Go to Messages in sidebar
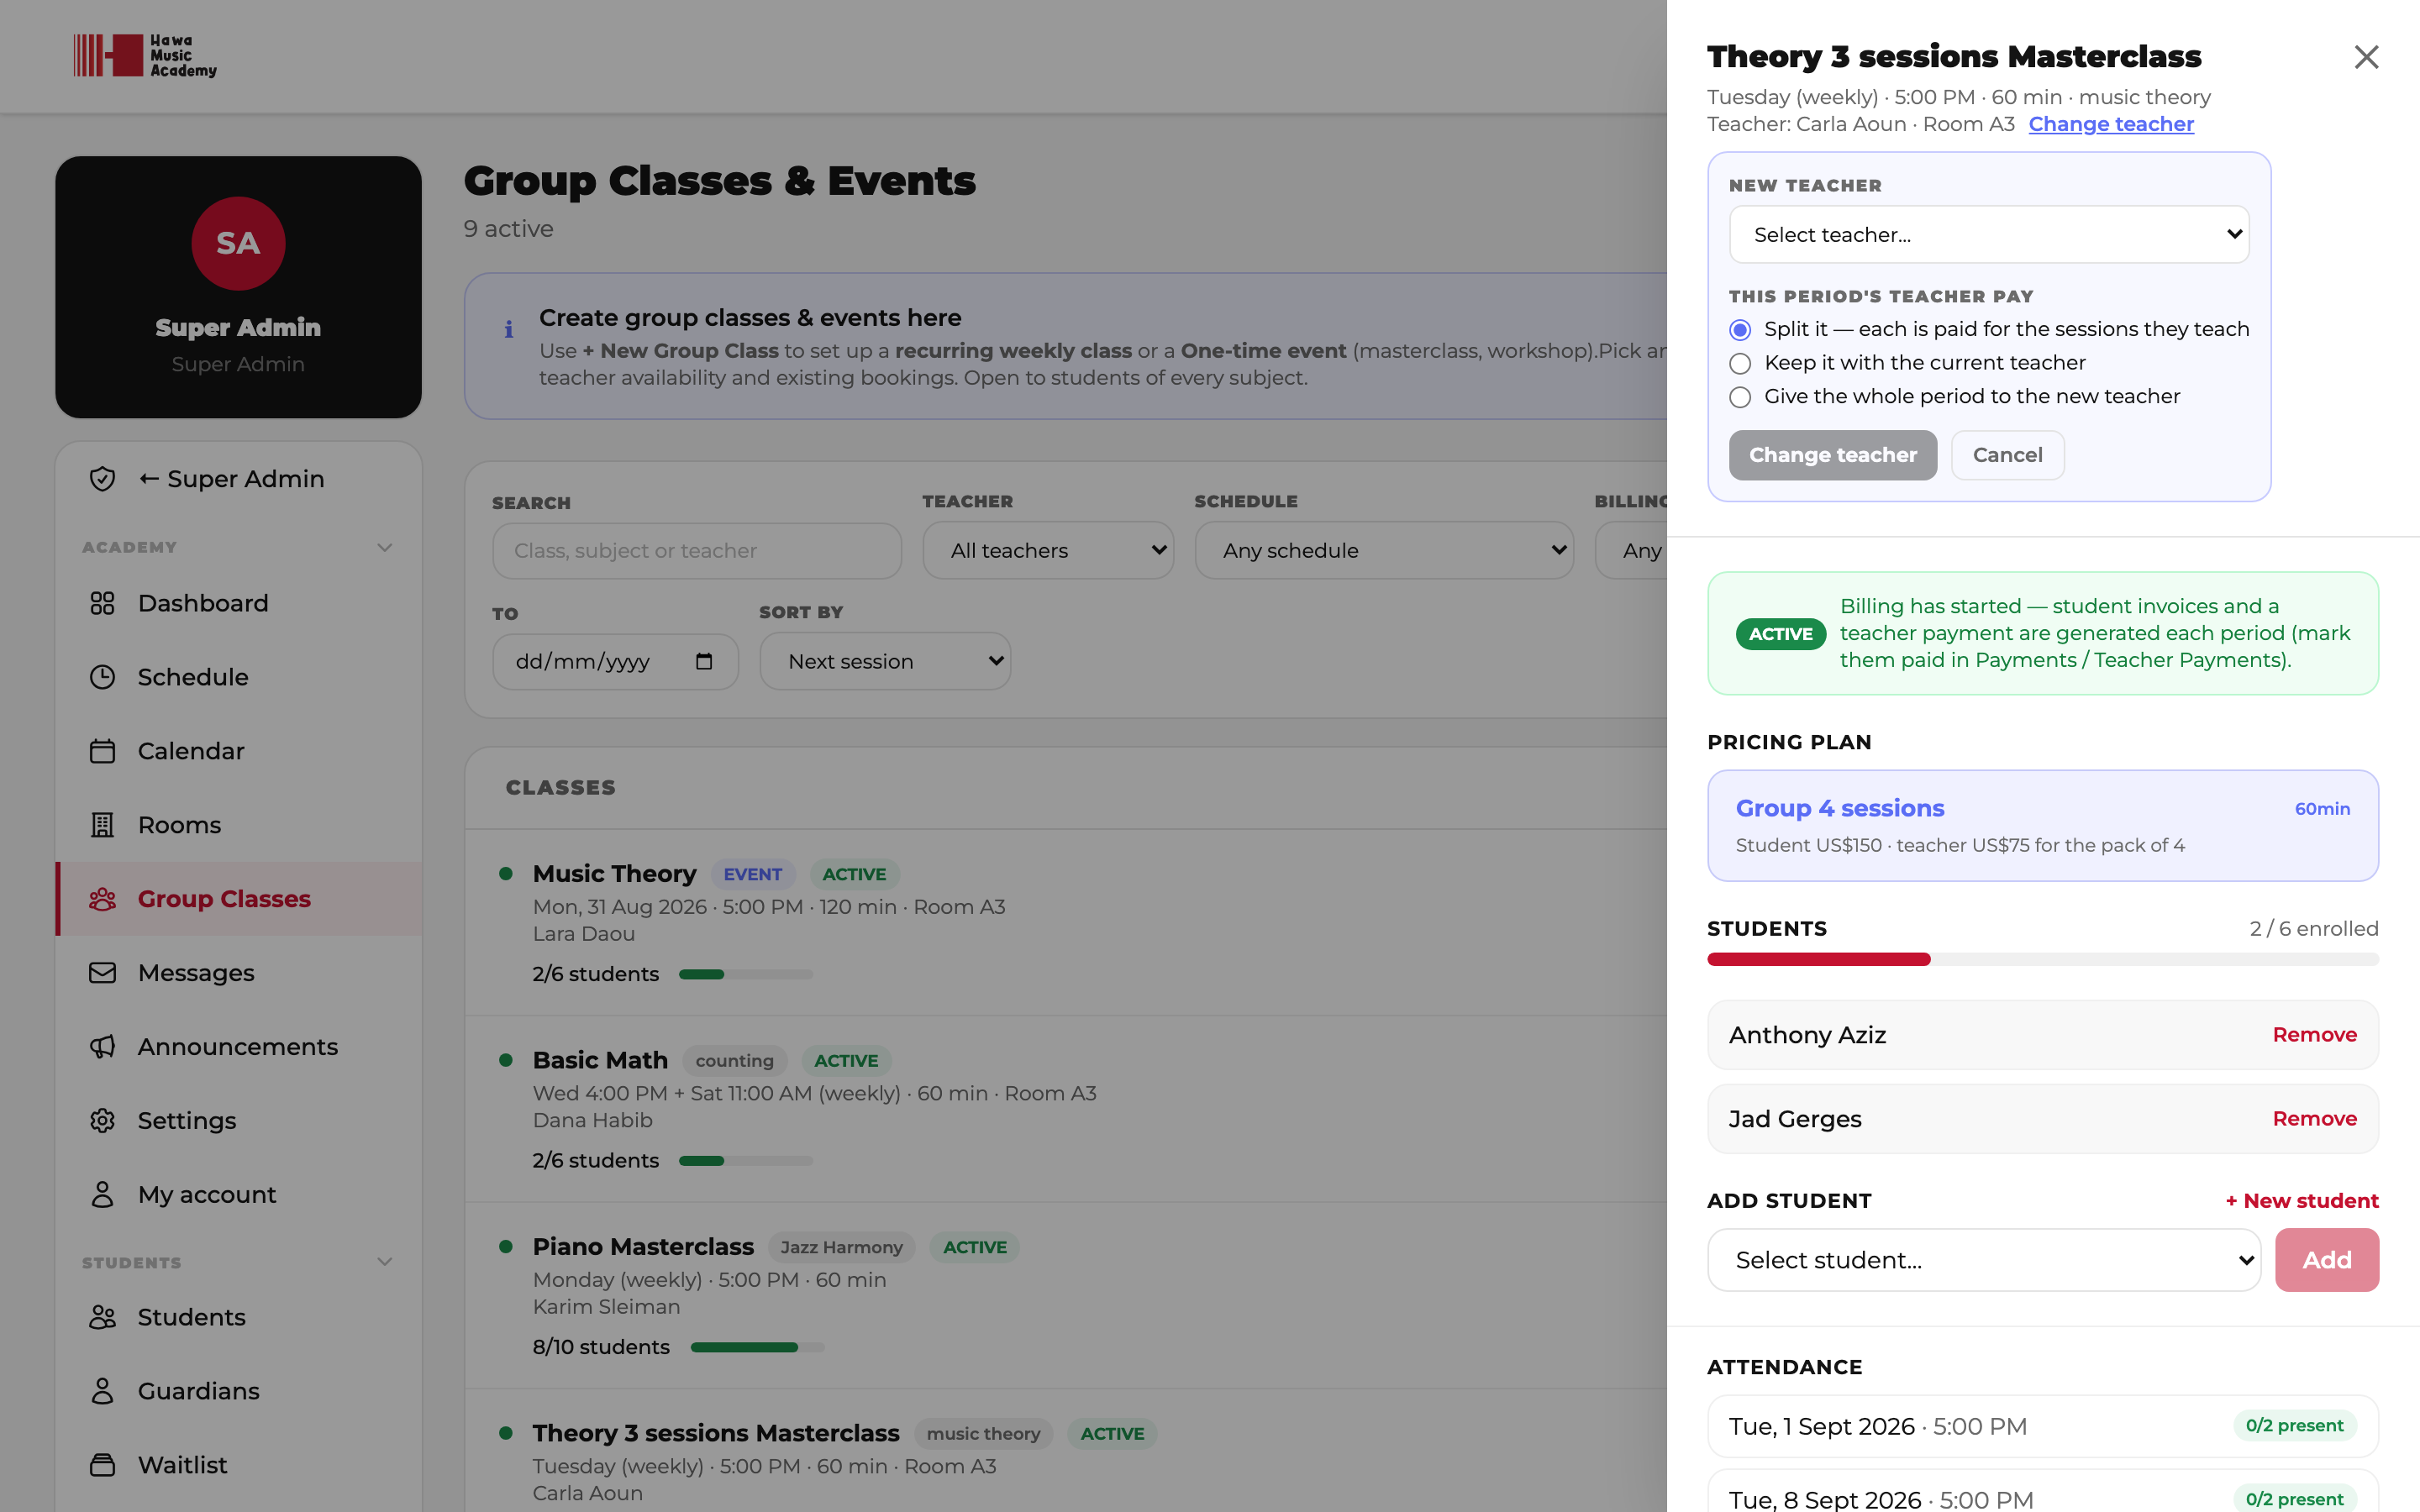This screenshot has height=1512, width=2420. 239,973
